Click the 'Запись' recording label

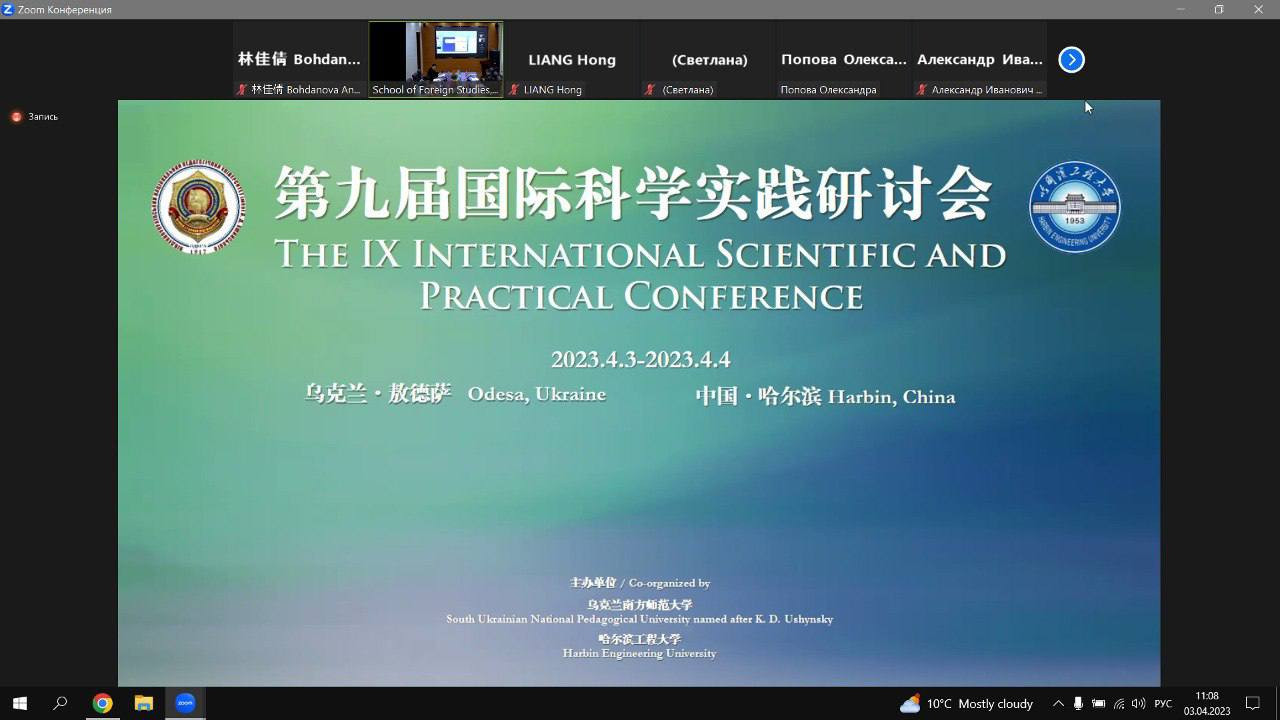[x=43, y=117]
